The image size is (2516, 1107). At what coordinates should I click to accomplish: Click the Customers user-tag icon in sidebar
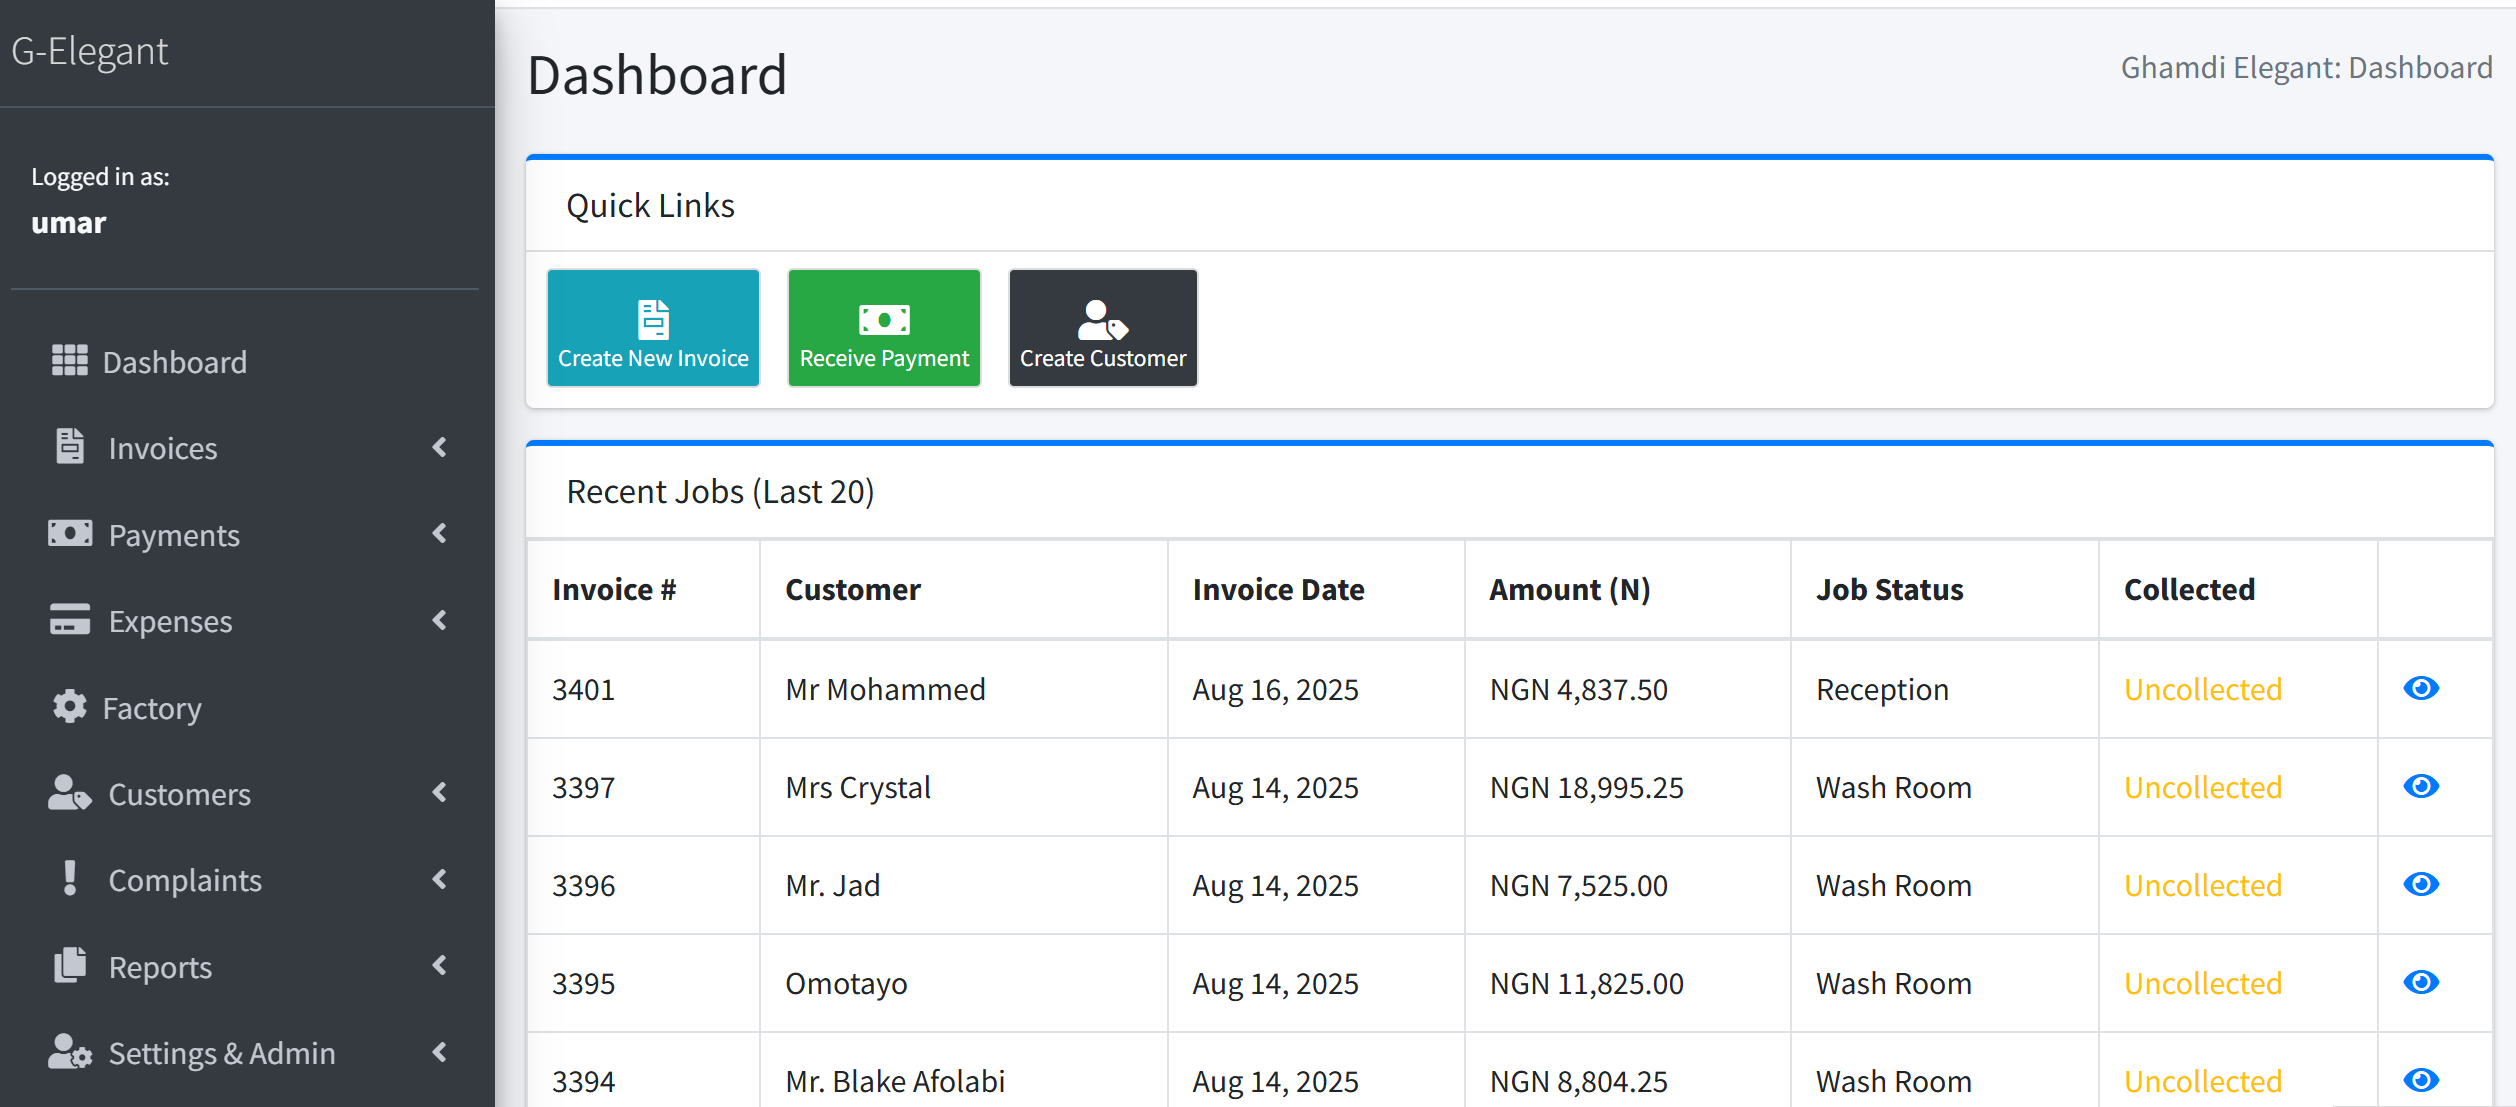pyautogui.click(x=69, y=792)
